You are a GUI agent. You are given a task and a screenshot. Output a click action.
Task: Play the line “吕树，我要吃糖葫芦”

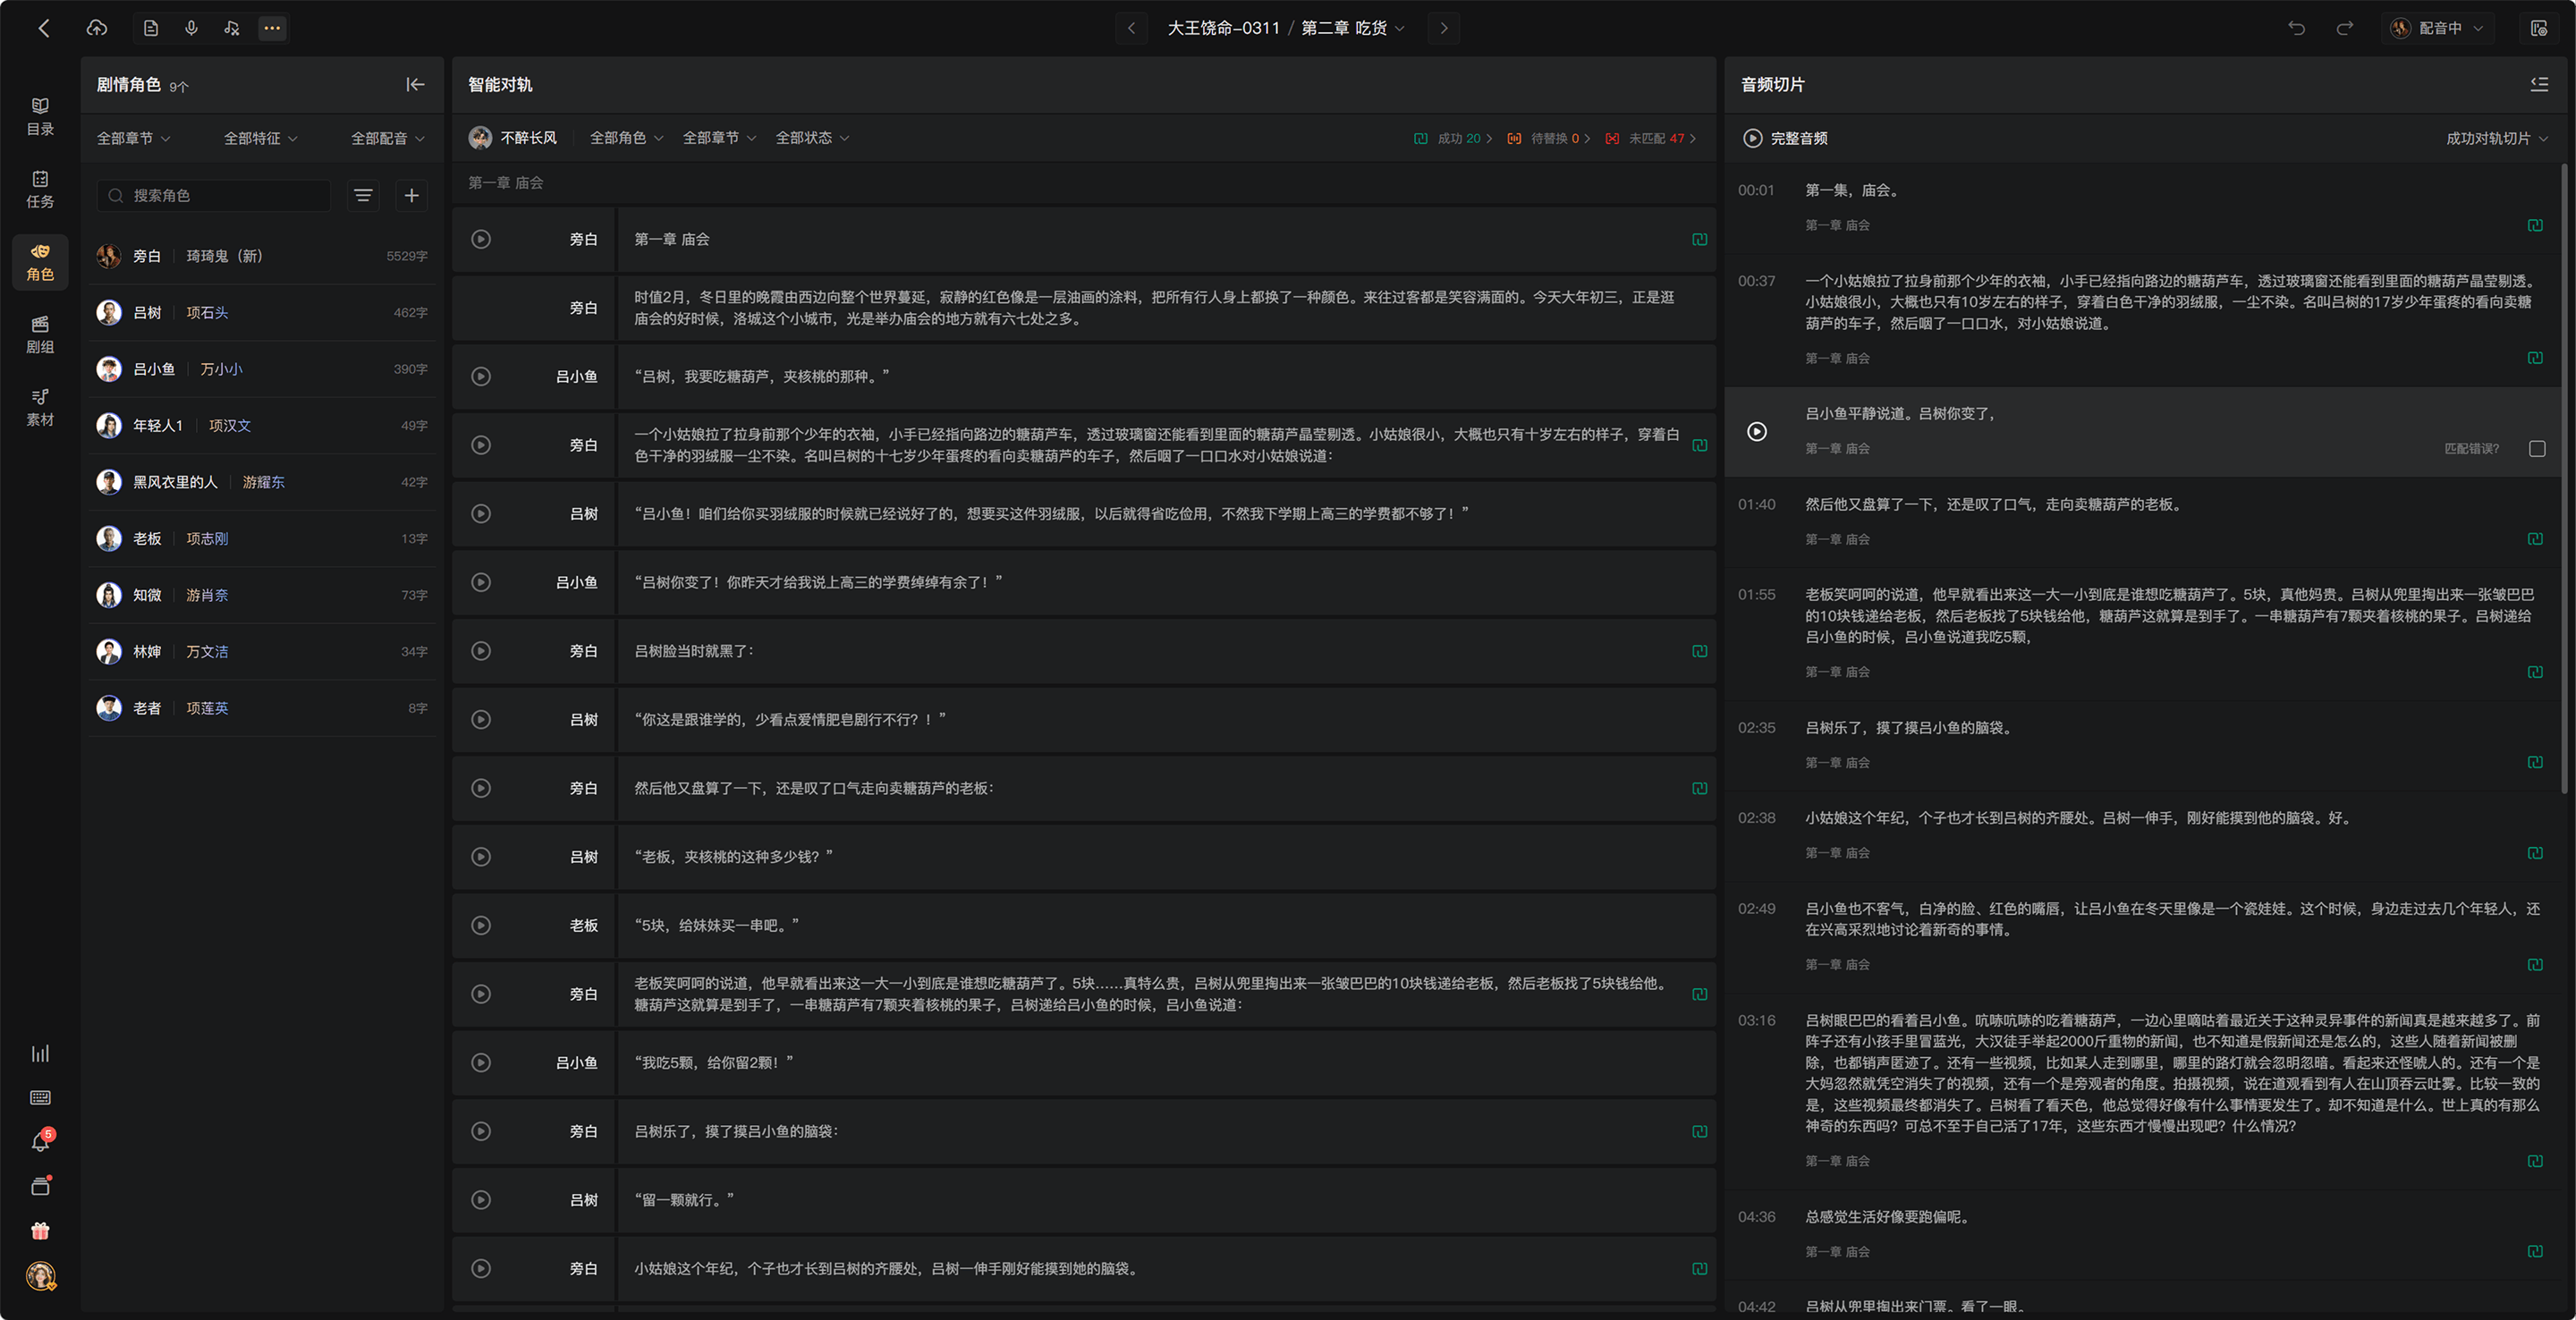coord(481,376)
